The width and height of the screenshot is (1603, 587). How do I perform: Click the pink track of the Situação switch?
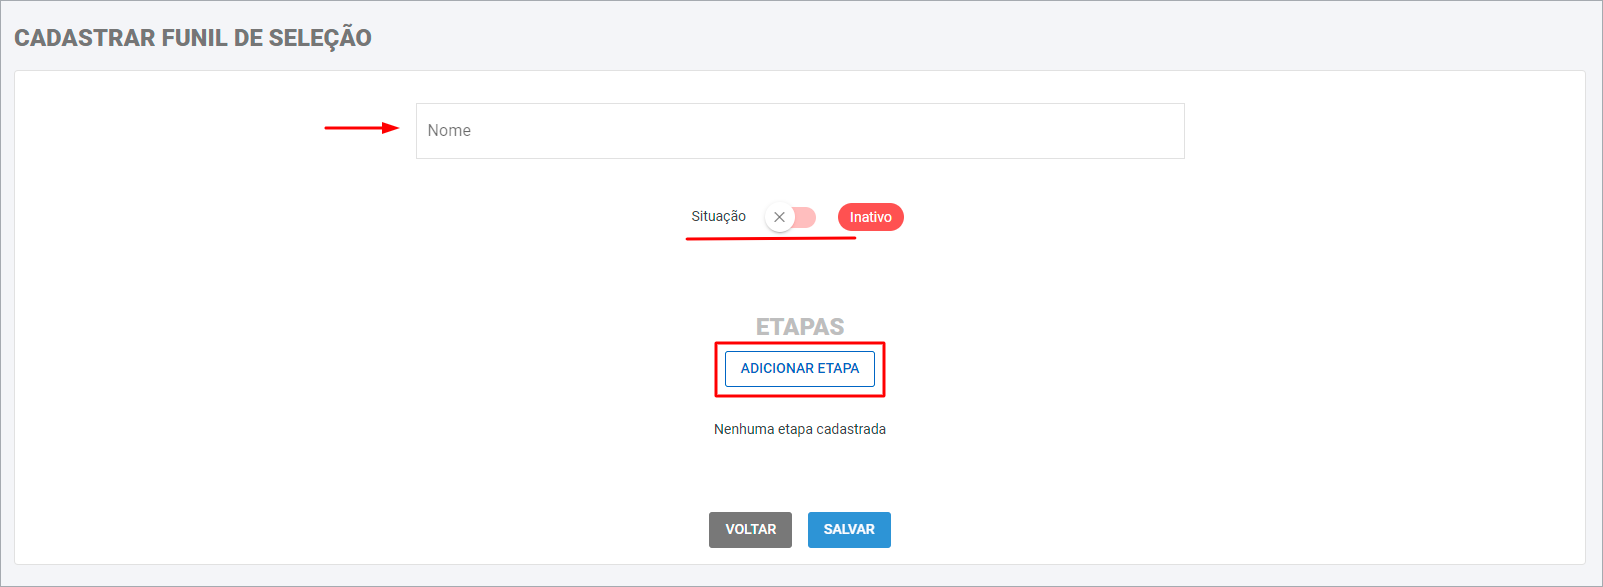(x=806, y=217)
